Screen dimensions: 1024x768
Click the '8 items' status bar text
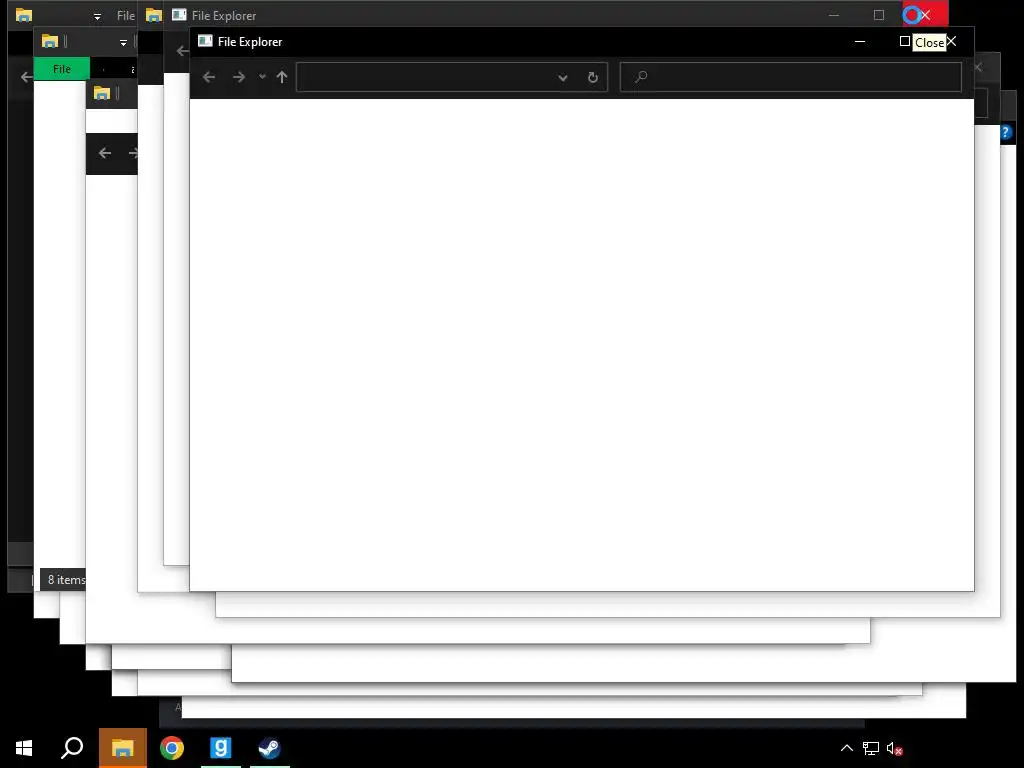point(66,579)
